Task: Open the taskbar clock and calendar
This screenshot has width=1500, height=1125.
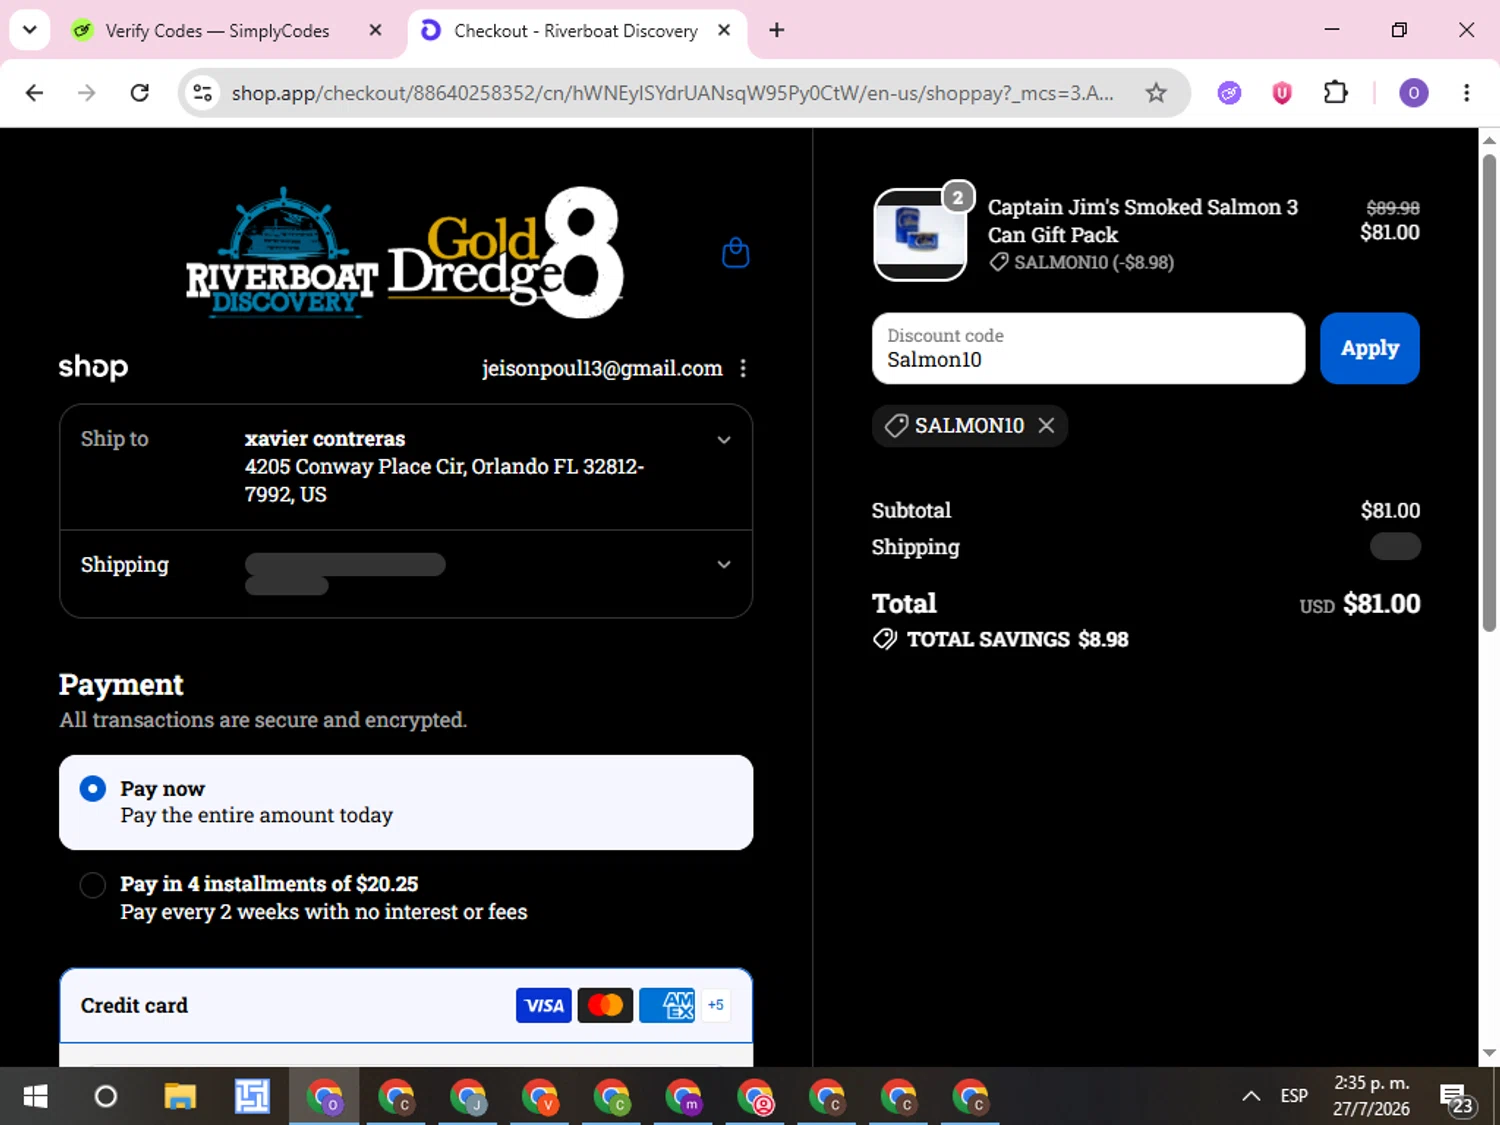Action: coord(1371,1097)
